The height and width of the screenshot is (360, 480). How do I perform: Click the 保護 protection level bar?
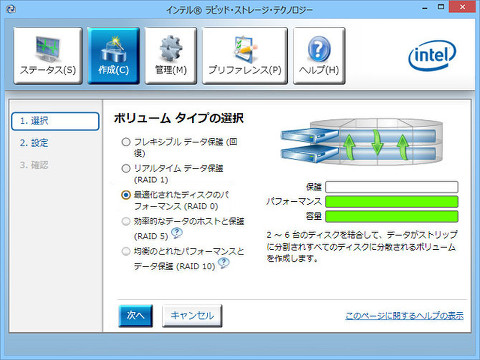(x=392, y=187)
